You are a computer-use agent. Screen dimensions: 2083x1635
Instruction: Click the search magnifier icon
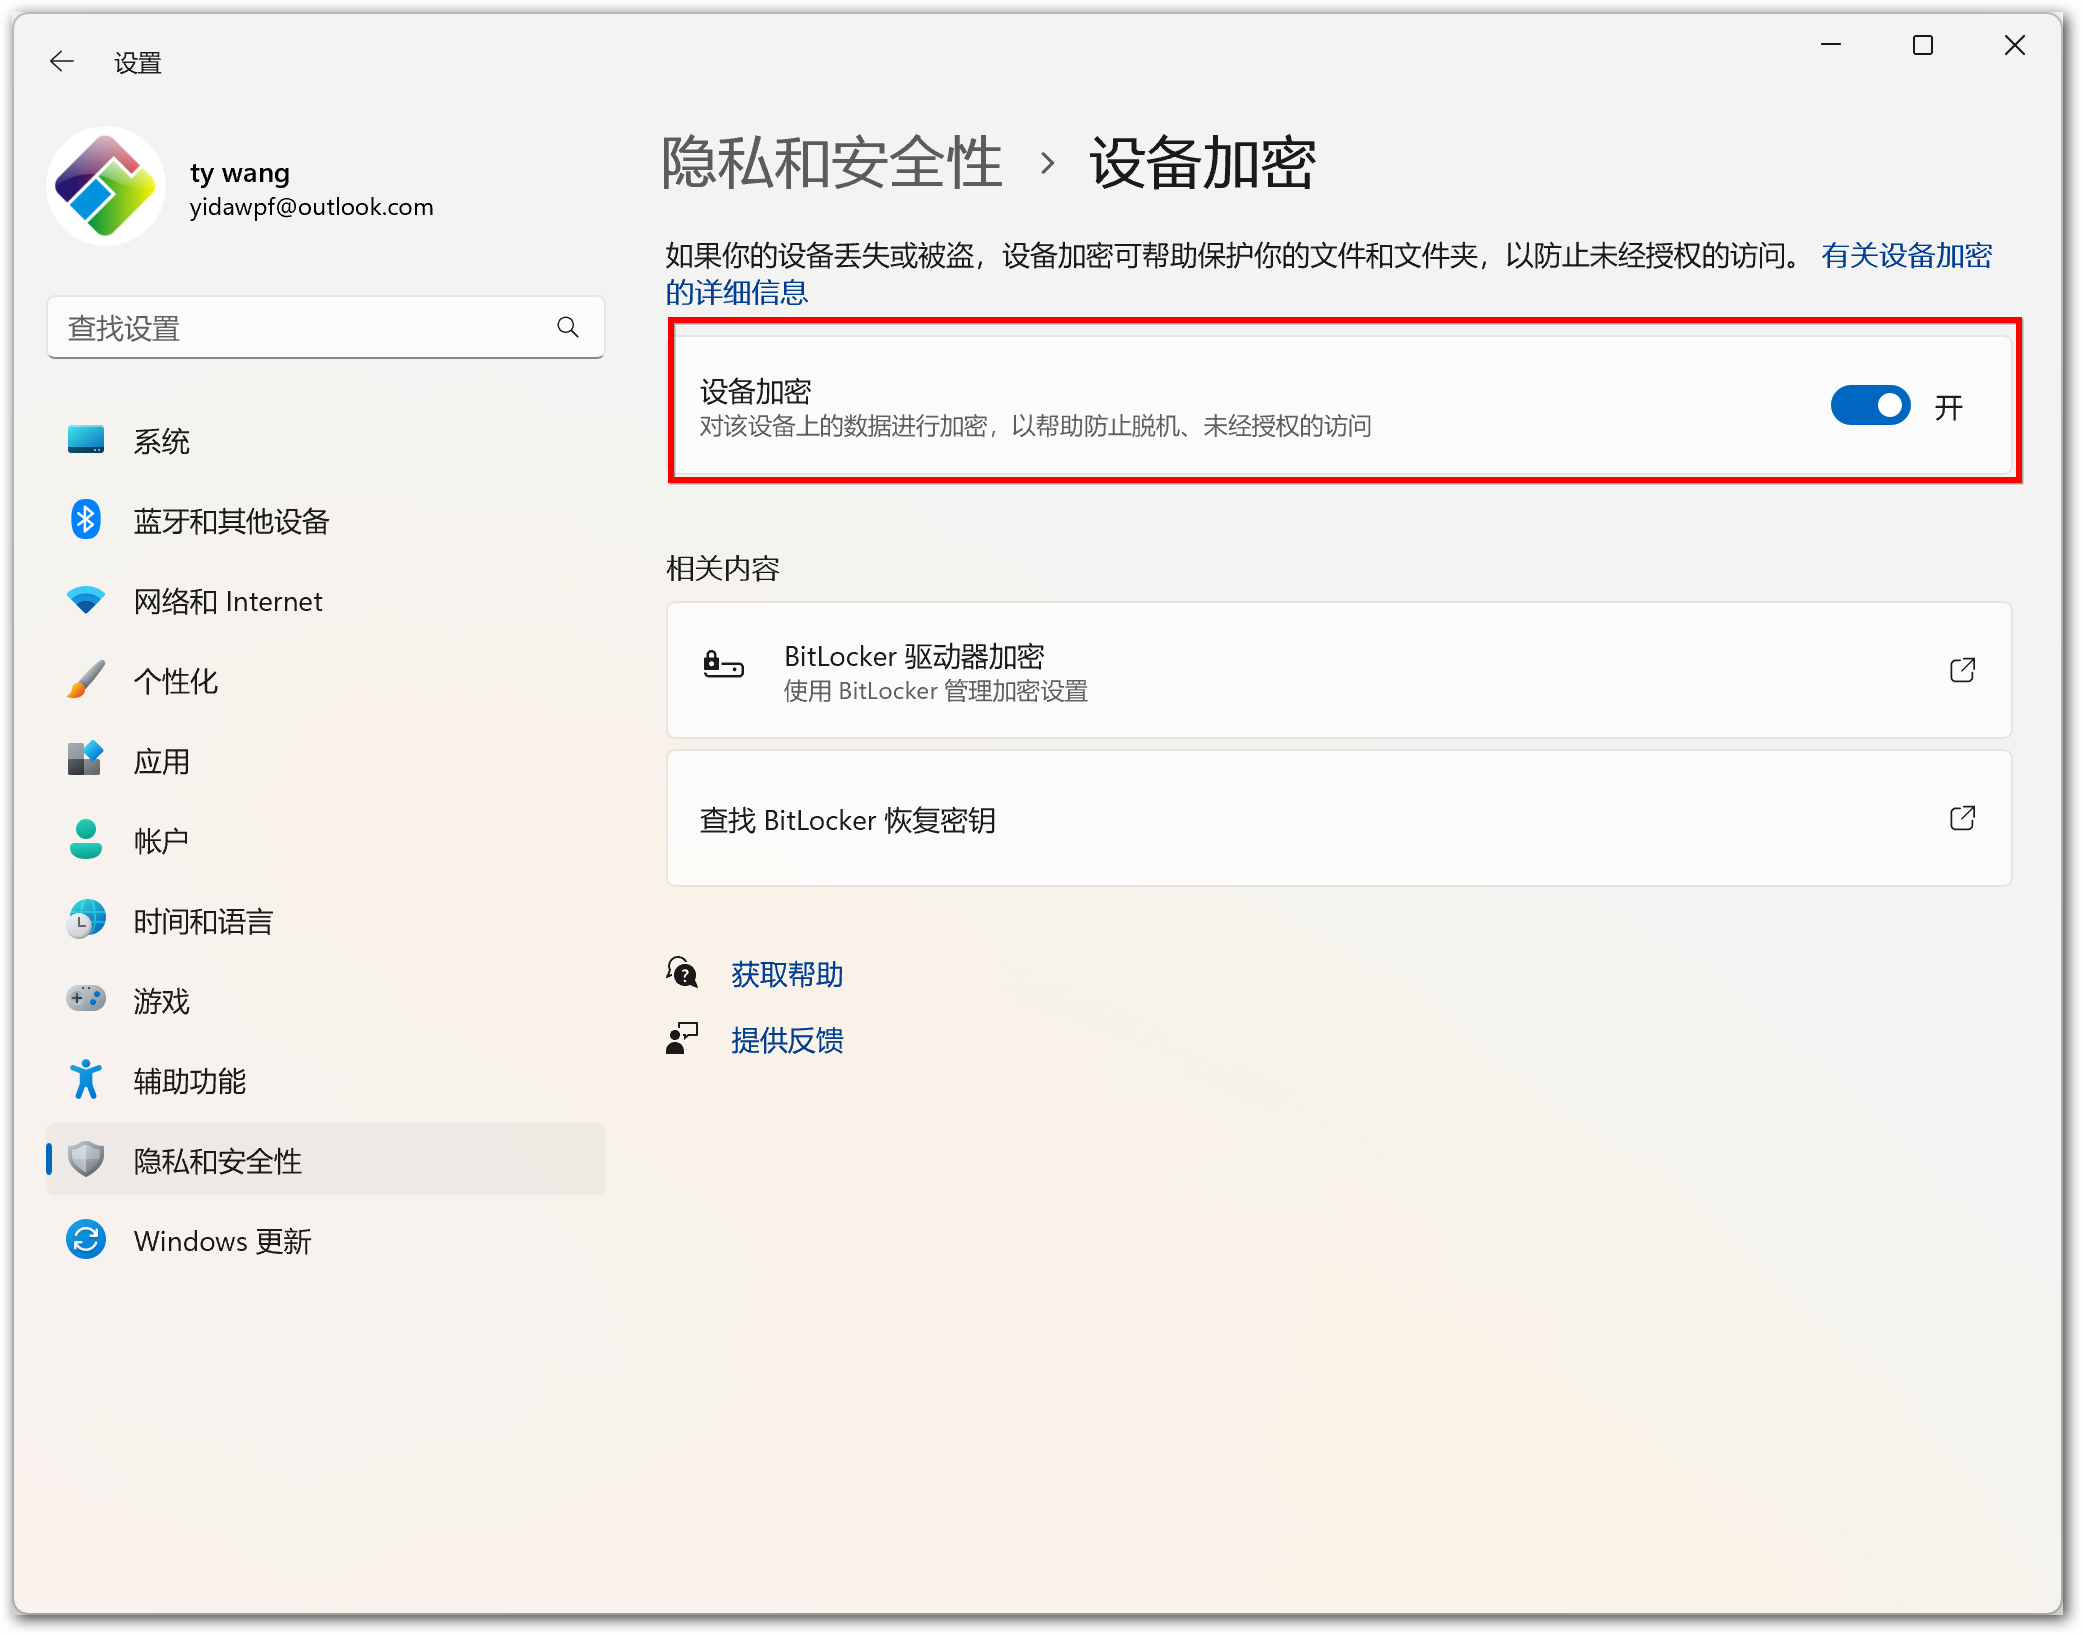pyautogui.click(x=568, y=328)
